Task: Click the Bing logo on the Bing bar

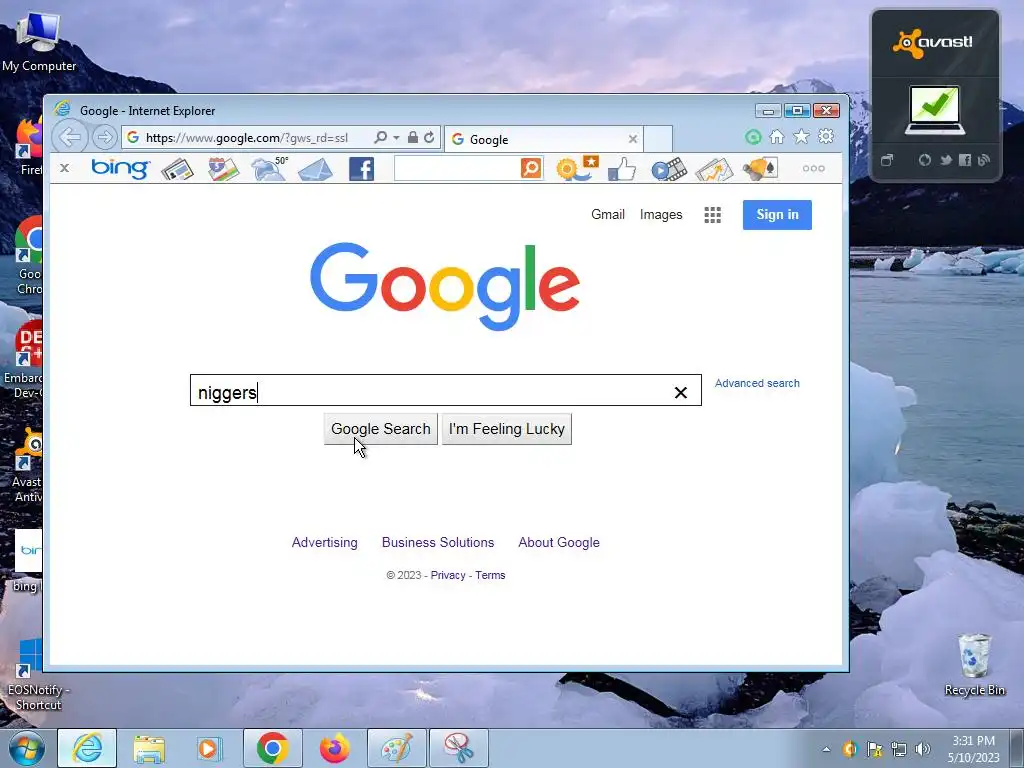Action: (x=120, y=168)
